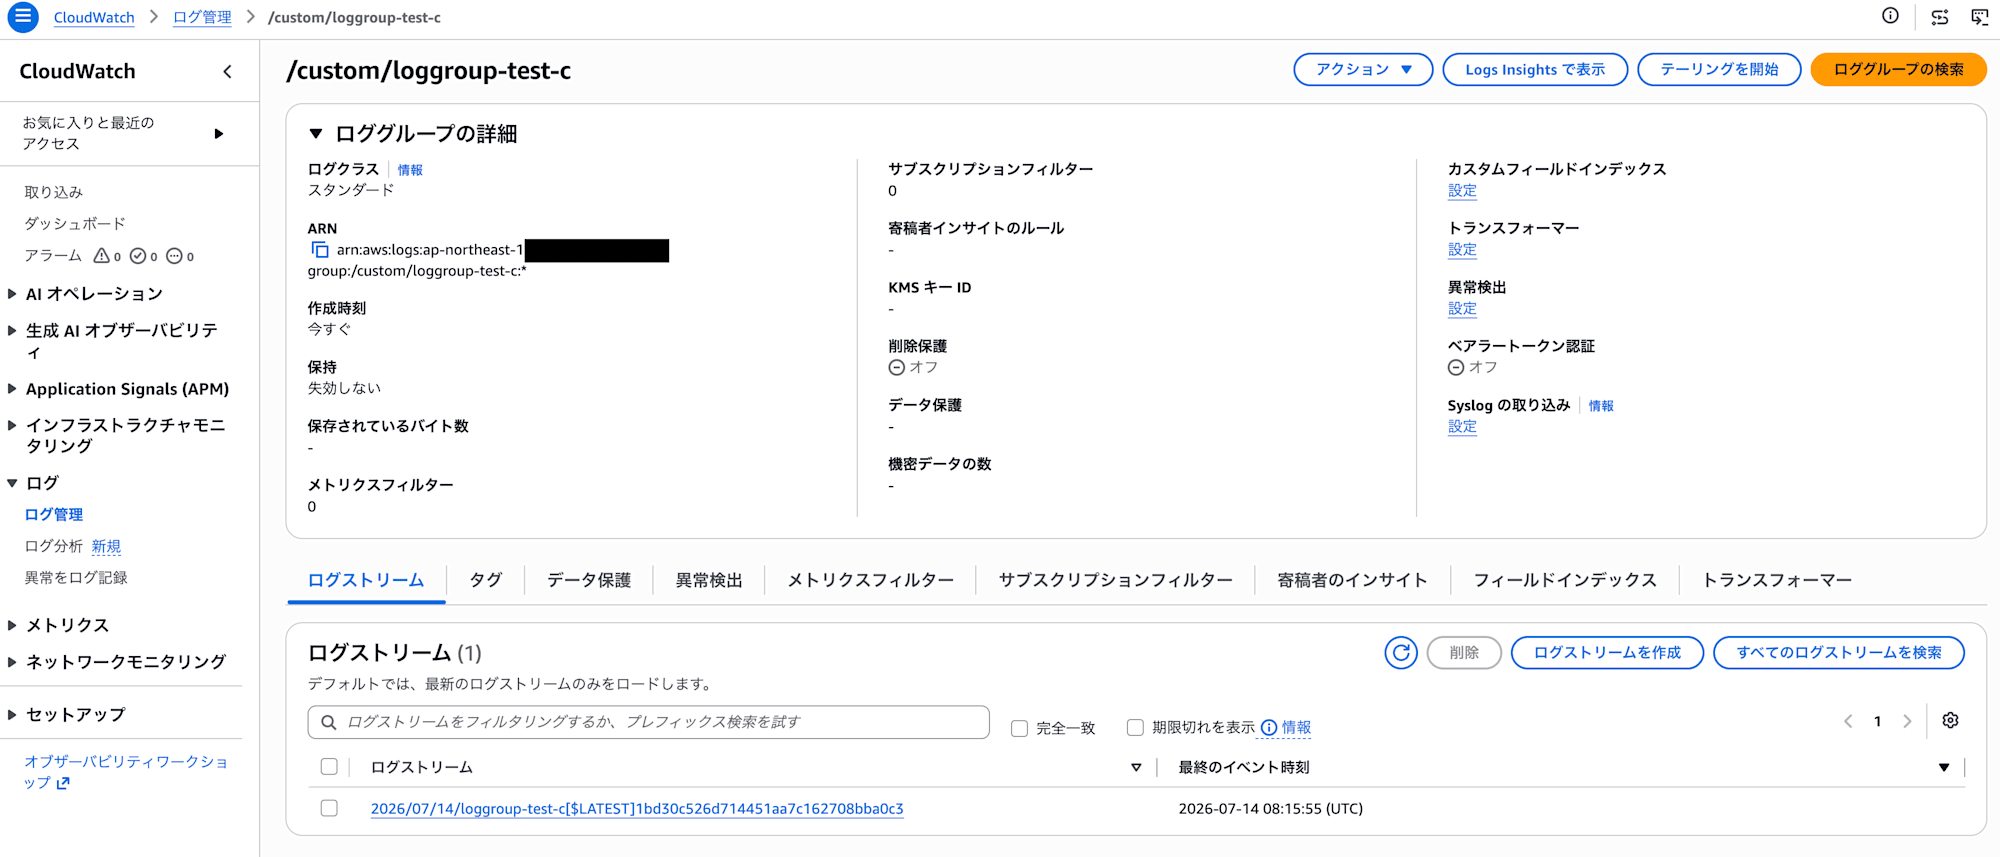Screen dimensions: 2000x857
Task: Click the OK alarm checkmark icon
Action: 138,256
